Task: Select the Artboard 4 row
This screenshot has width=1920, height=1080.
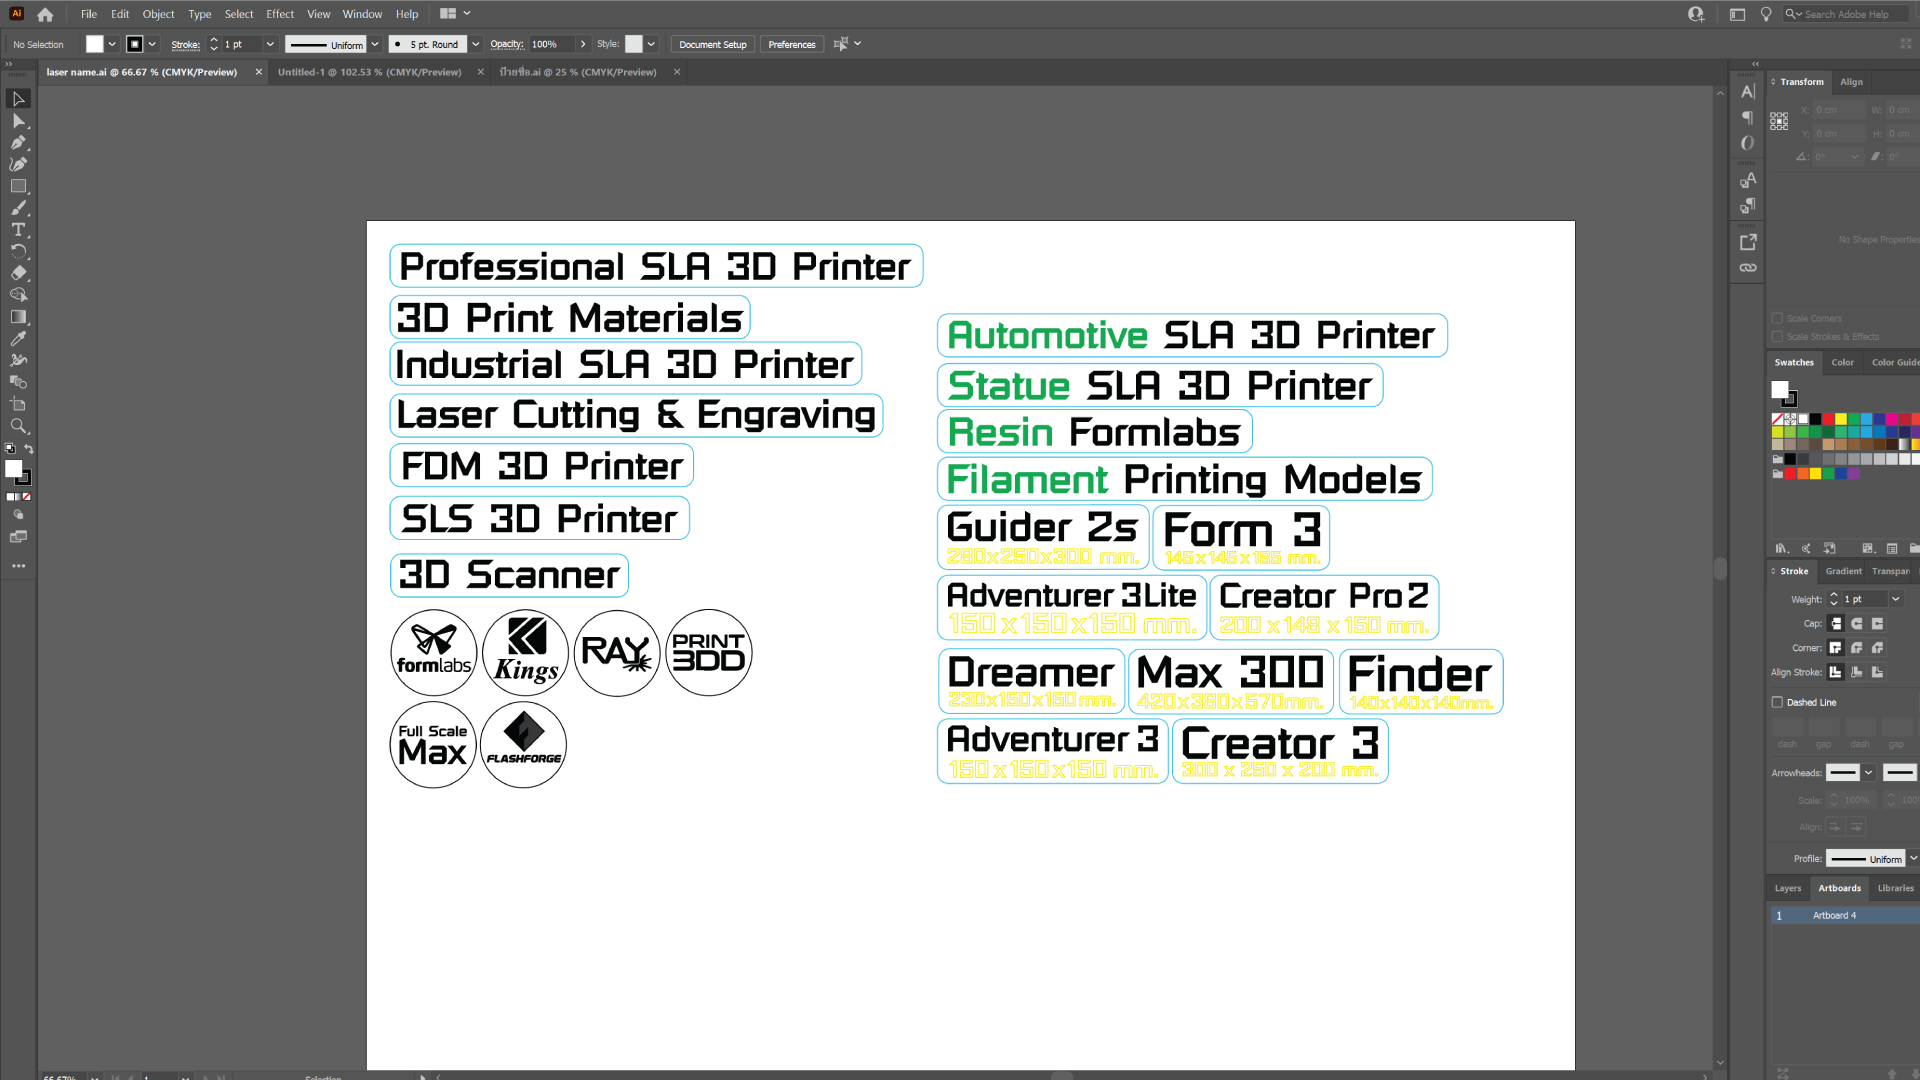Action: tap(1845, 915)
